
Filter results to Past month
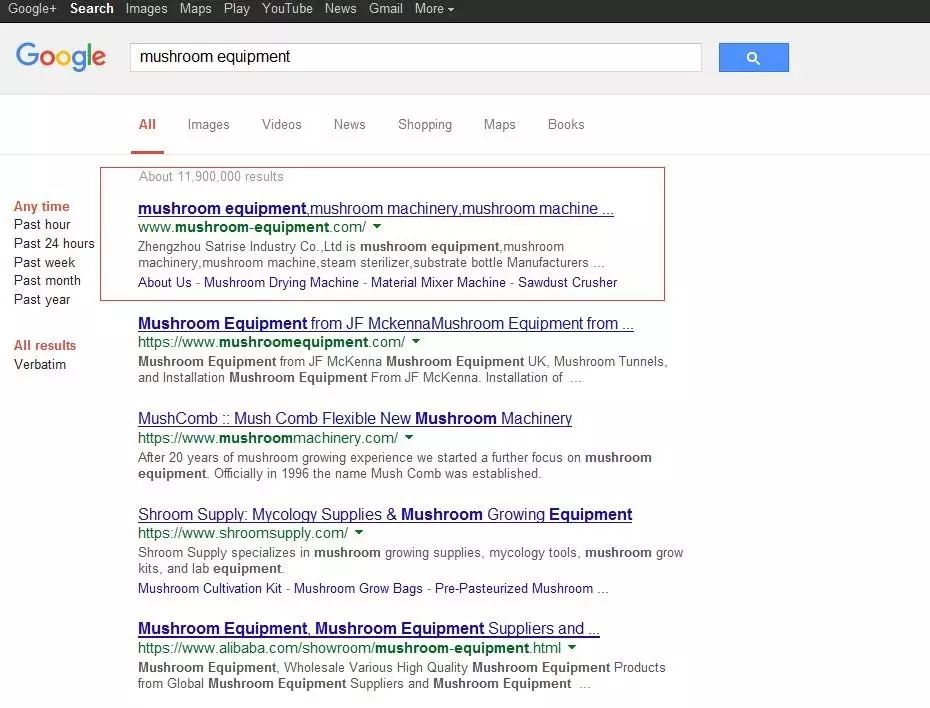coord(47,280)
